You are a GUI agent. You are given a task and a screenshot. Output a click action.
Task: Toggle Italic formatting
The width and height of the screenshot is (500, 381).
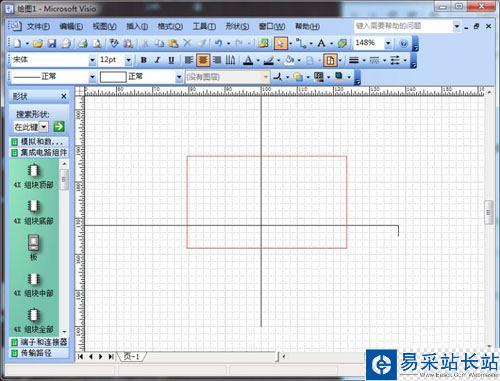click(158, 60)
